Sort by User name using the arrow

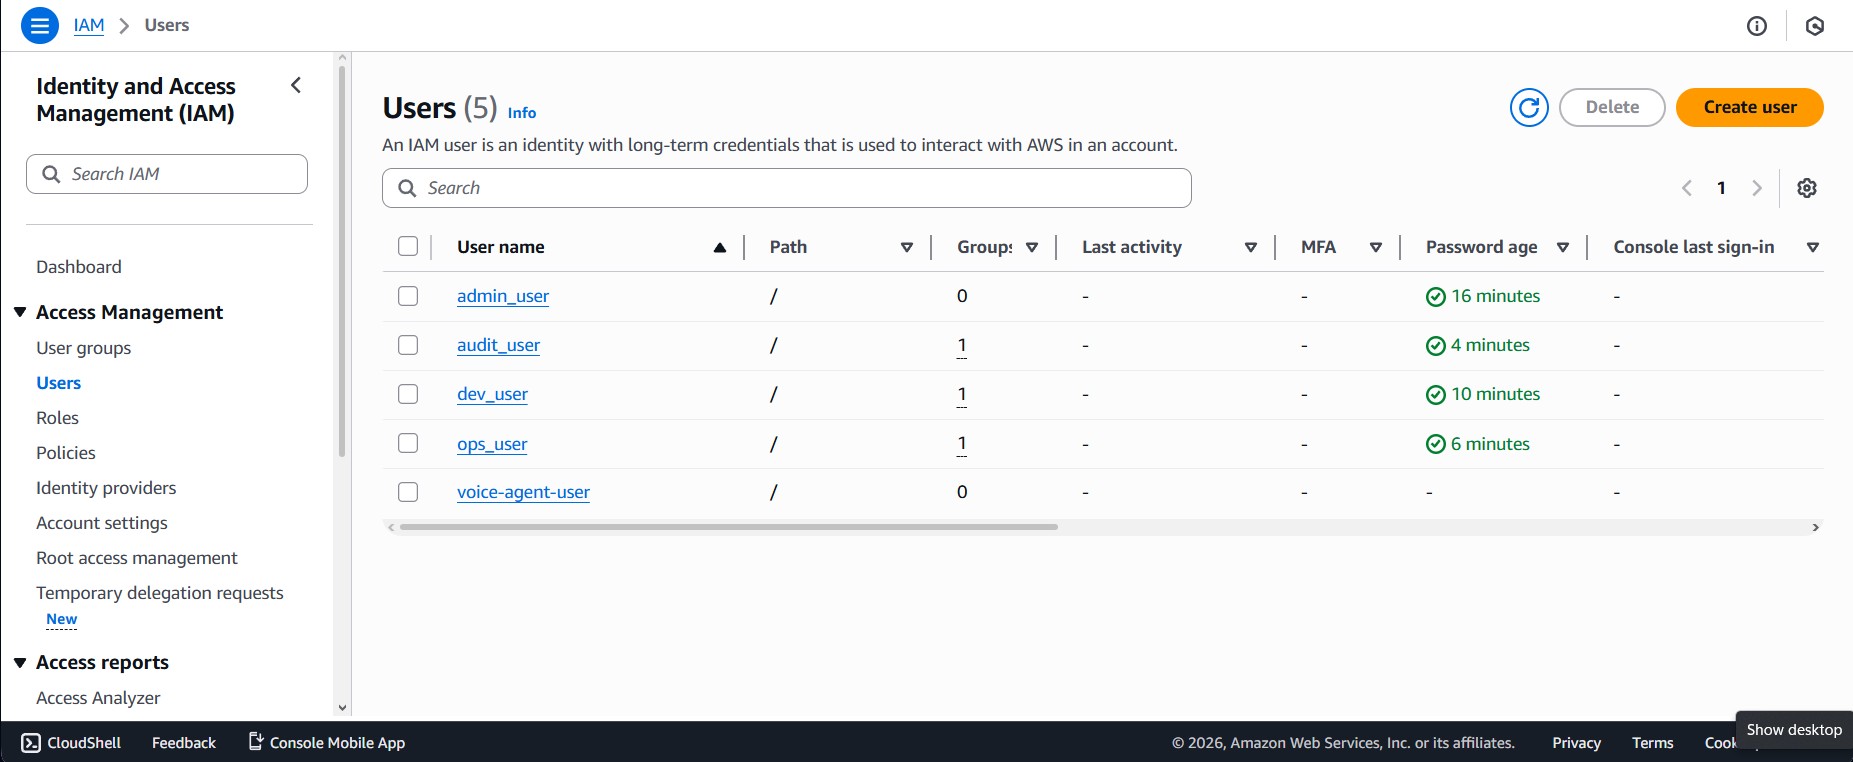coord(719,247)
